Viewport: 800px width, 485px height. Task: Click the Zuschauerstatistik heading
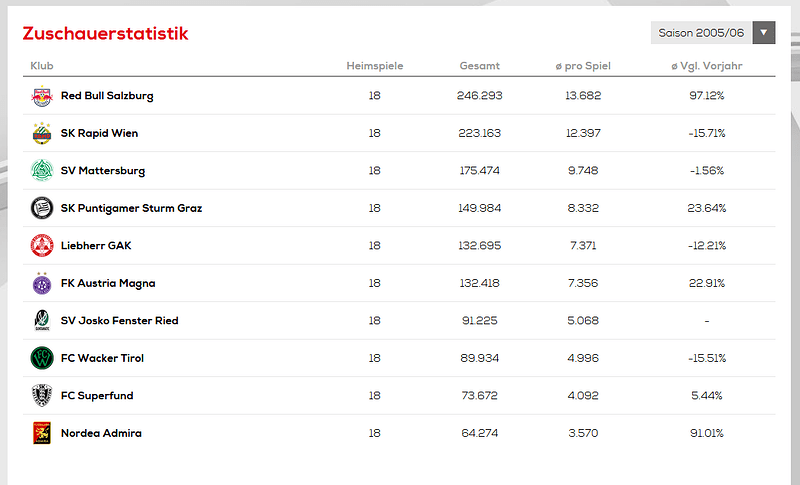(106, 34)
